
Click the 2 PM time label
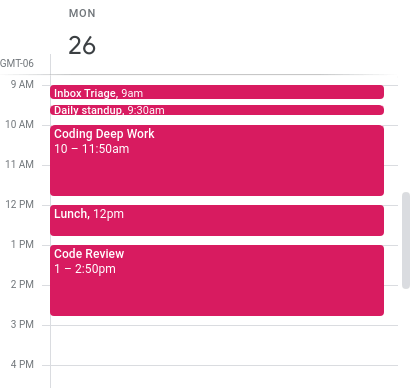click(x=22, y=284)
